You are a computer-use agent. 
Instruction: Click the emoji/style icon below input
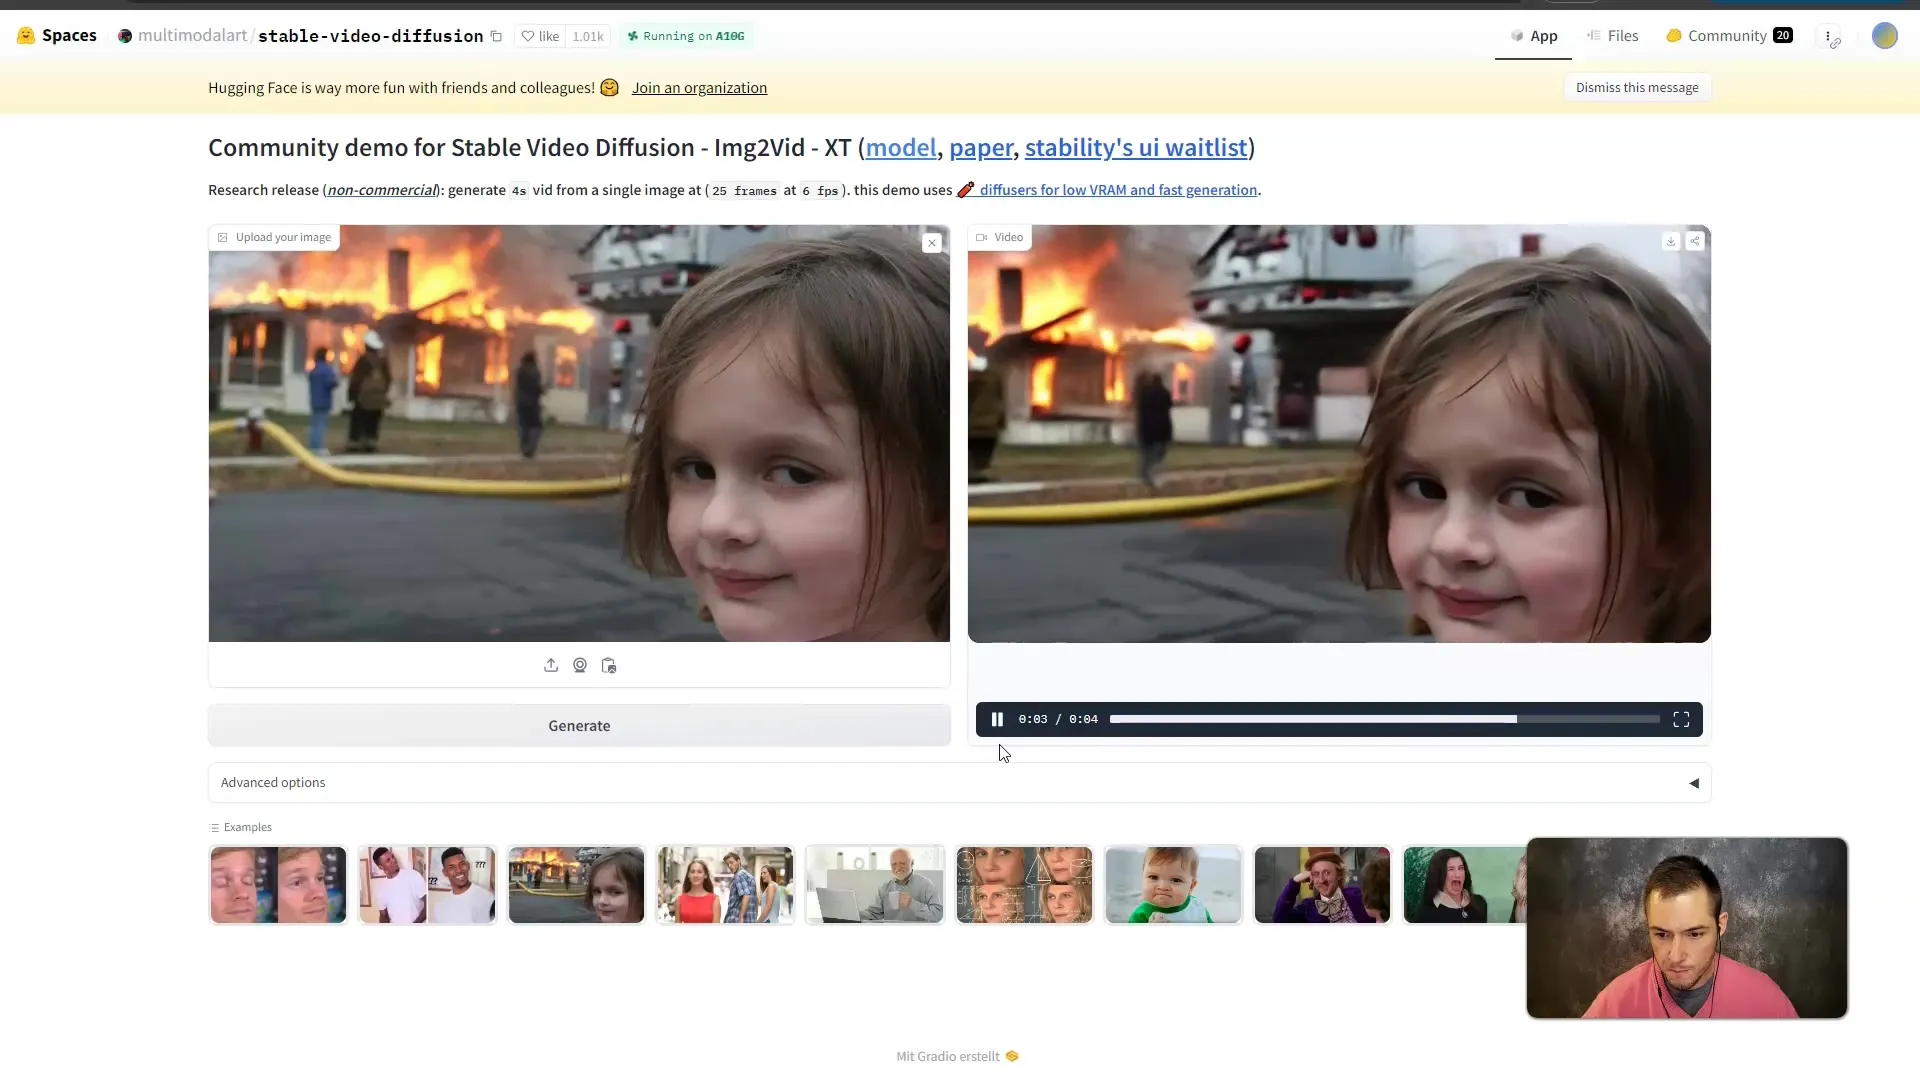pyautogui.click(x=579, y=665)
